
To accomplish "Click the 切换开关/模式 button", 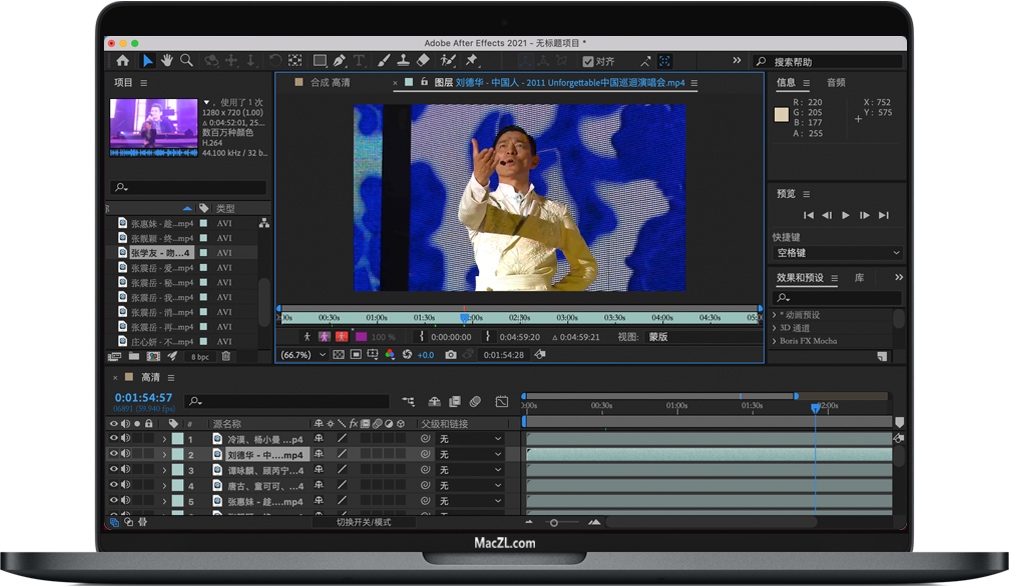I will point(363,522).
